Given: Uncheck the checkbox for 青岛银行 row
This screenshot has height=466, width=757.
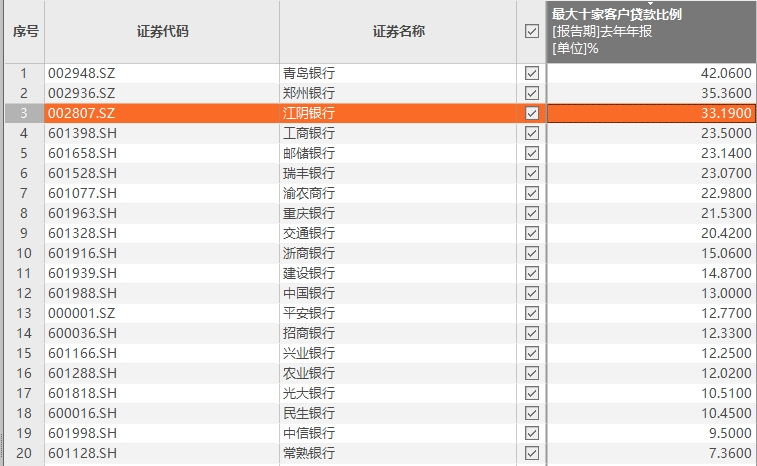Looking at the screenshot, I should [x=531, y=73].
